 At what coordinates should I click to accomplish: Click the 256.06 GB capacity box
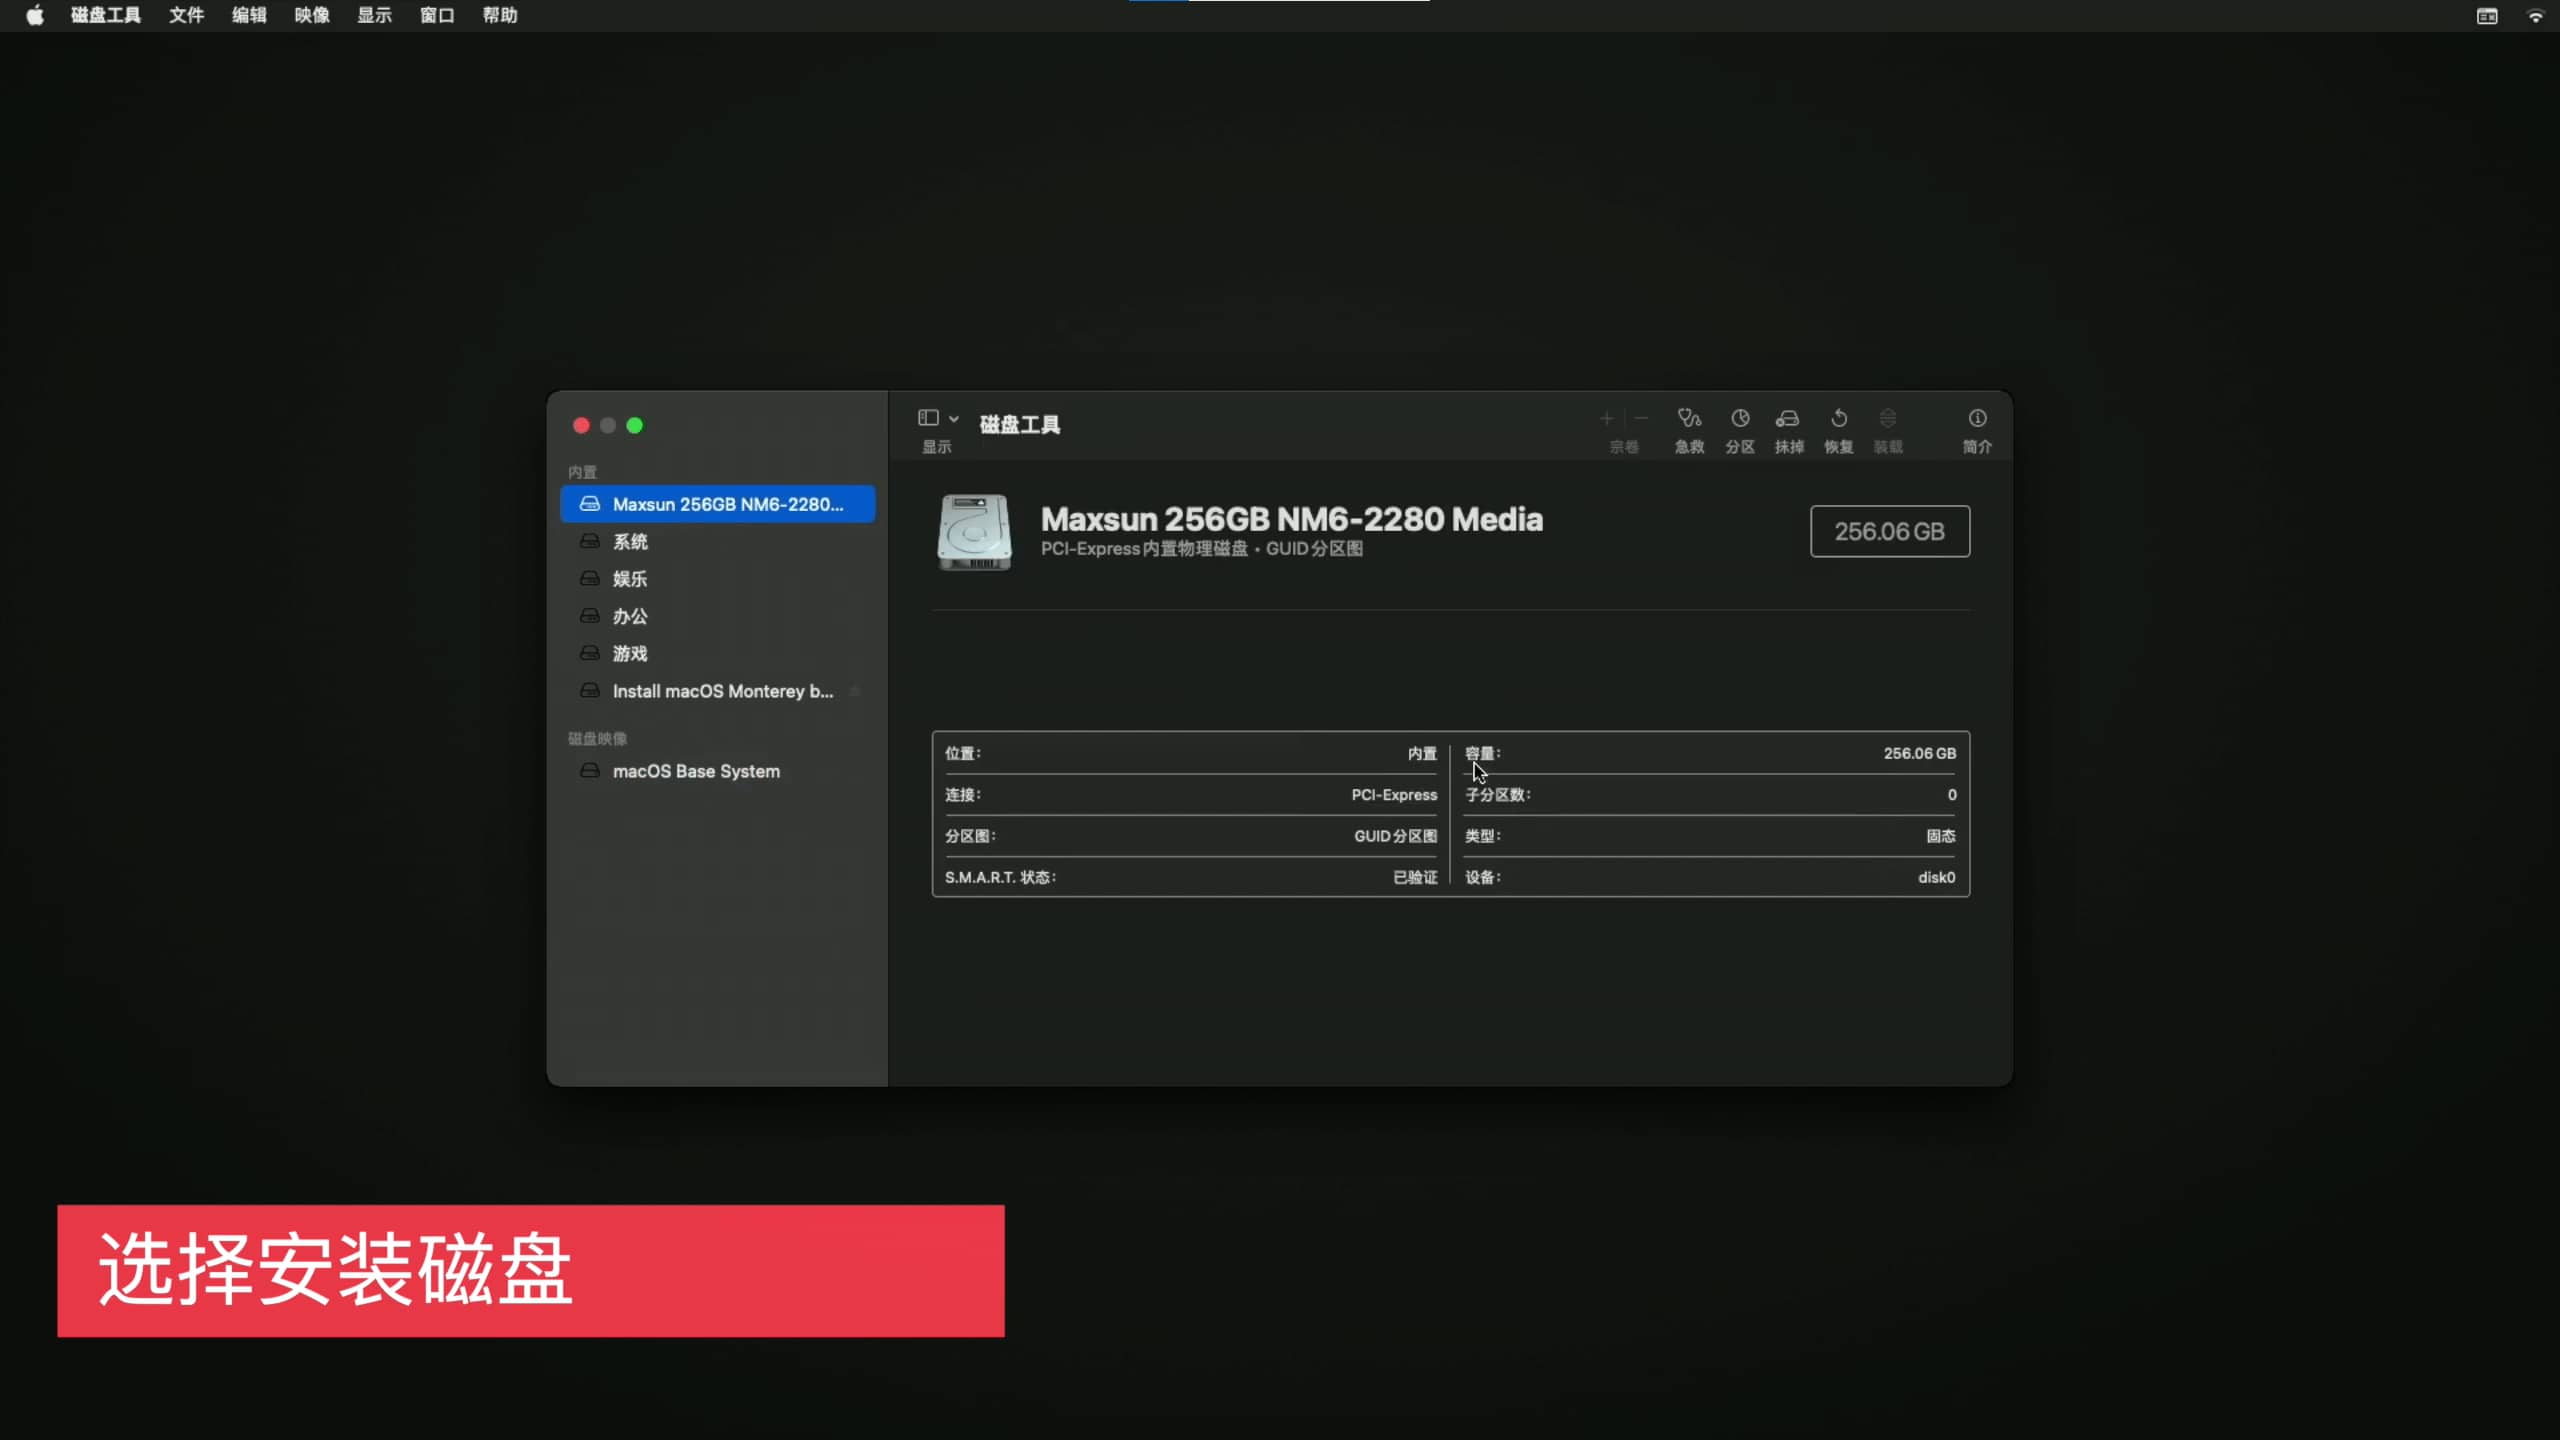coord(1889,531)
